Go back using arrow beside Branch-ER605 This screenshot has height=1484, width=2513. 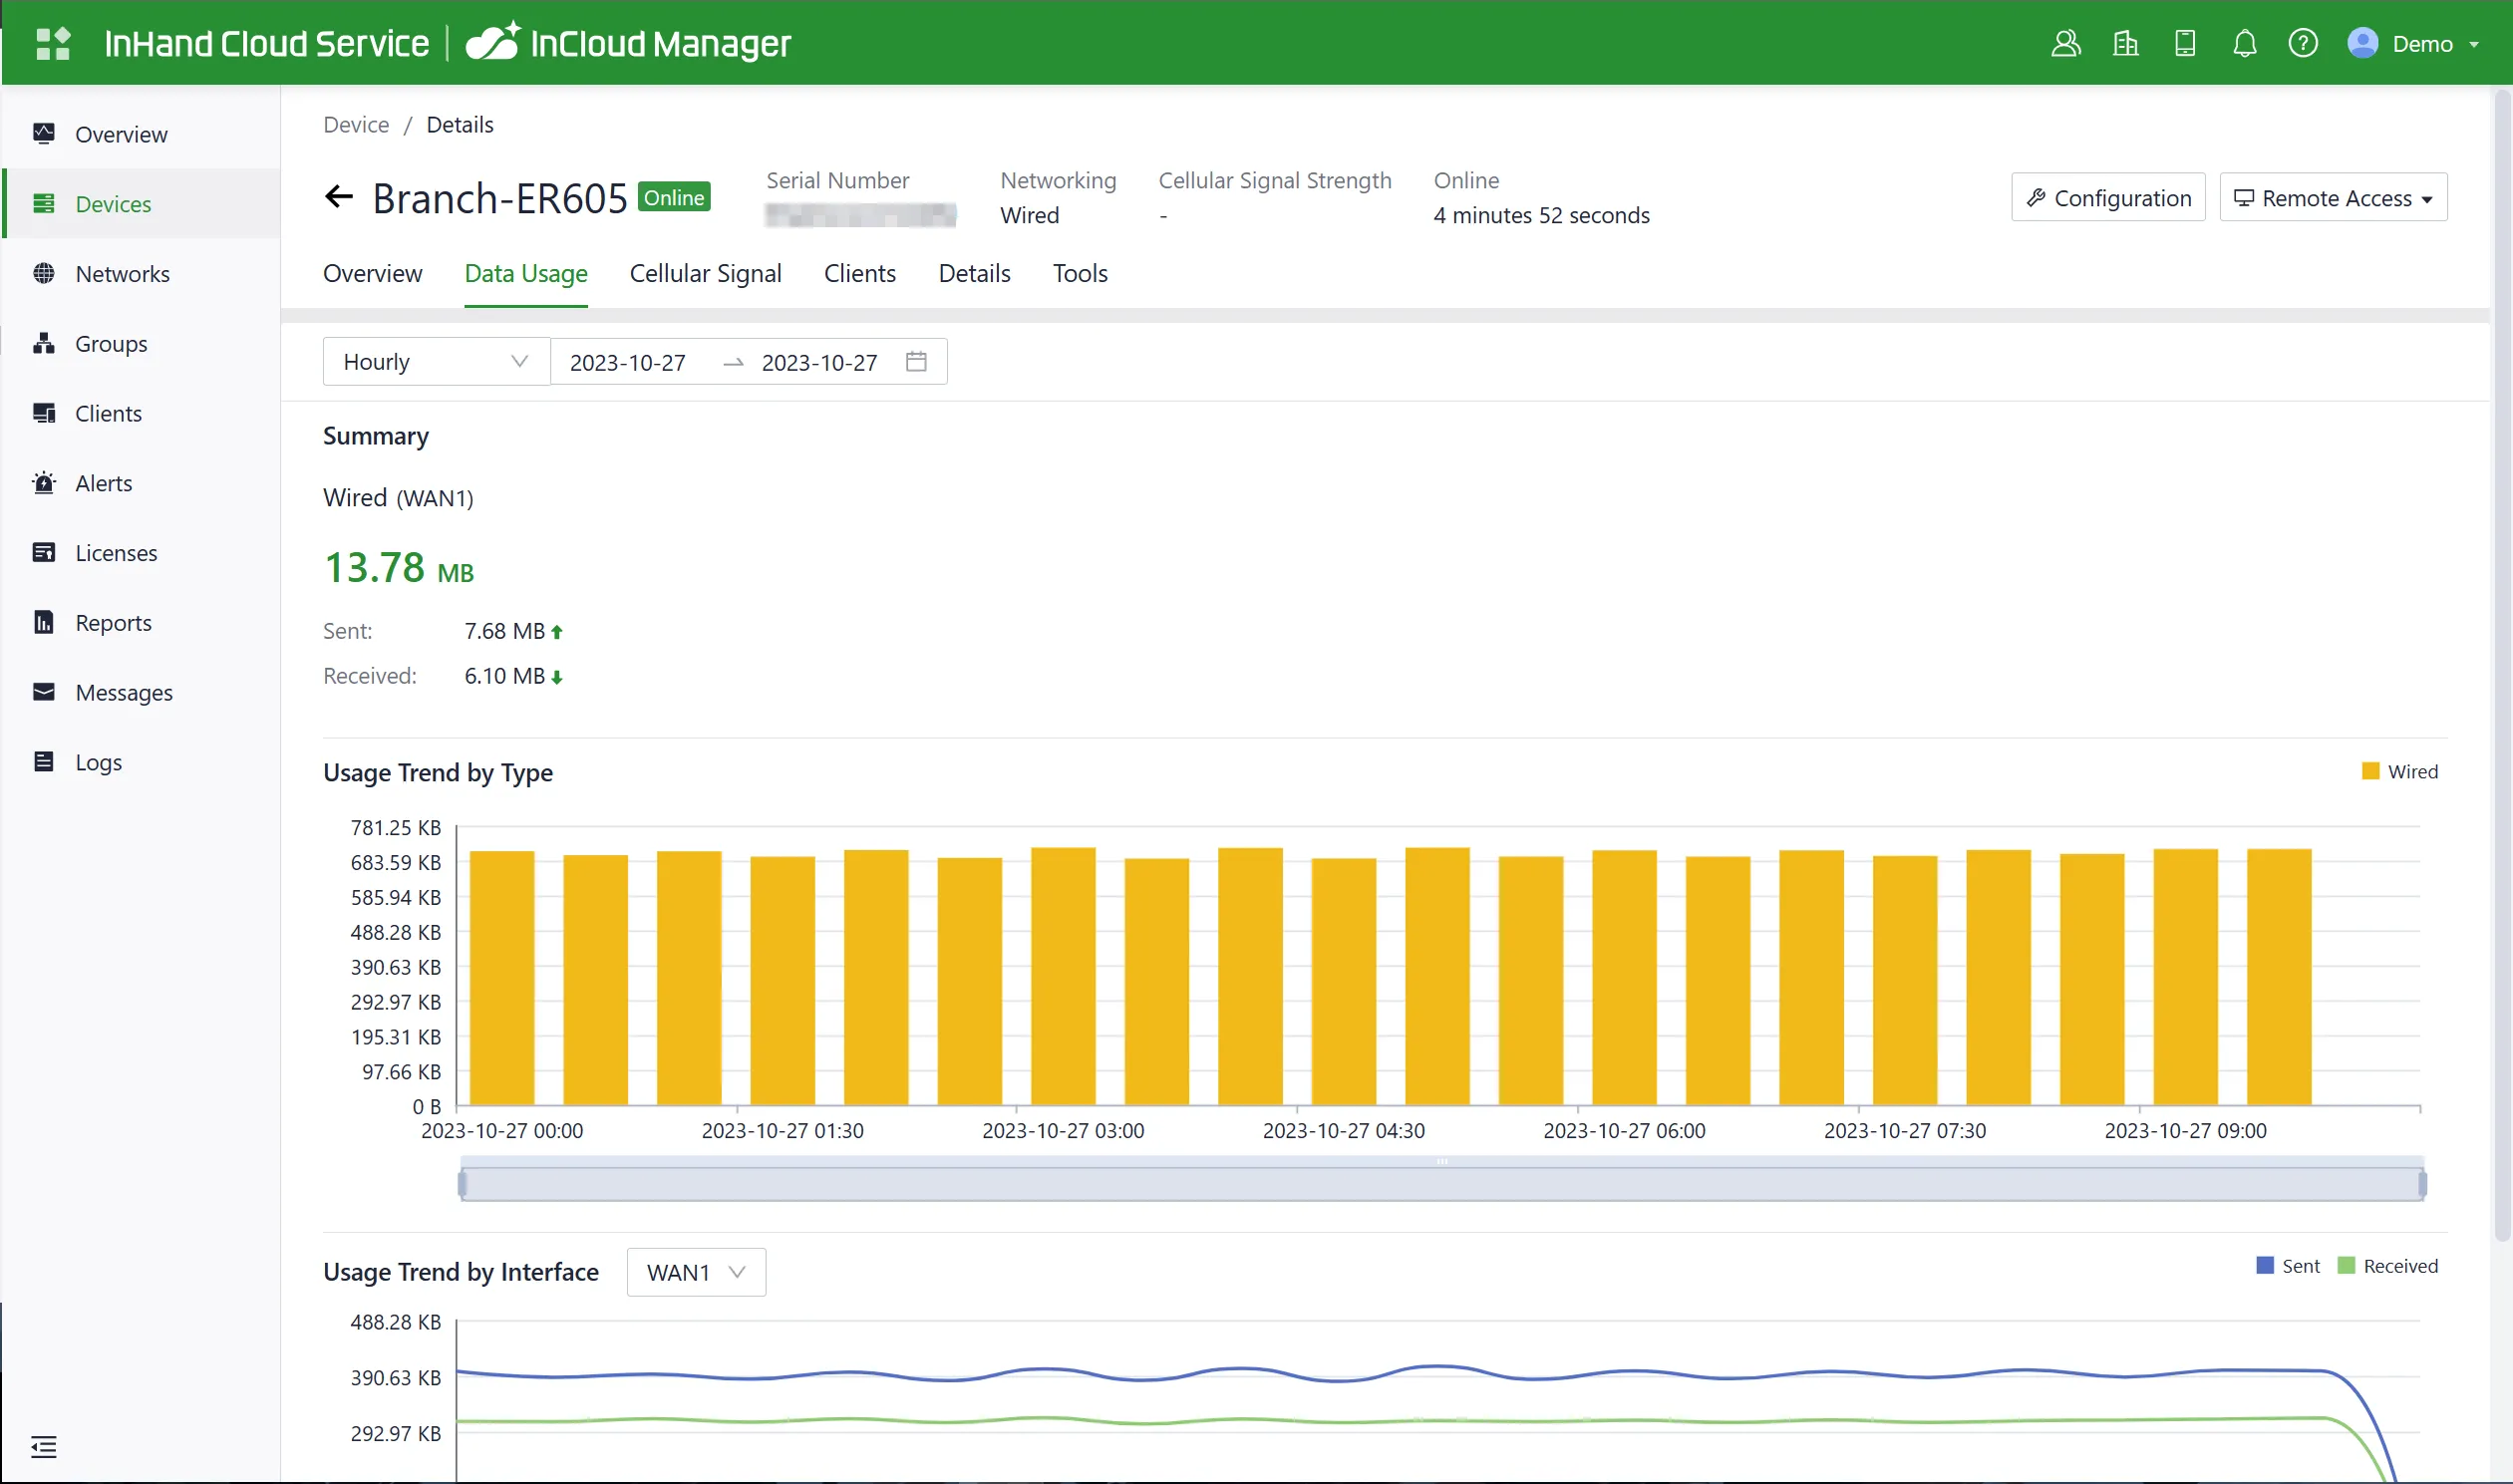click(x=339, y=196)
